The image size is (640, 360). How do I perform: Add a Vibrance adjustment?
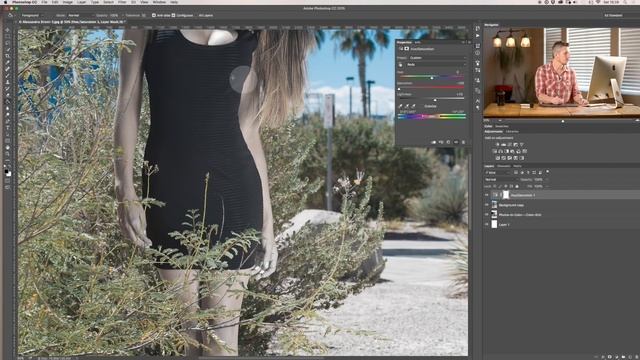tap(522, 144)
